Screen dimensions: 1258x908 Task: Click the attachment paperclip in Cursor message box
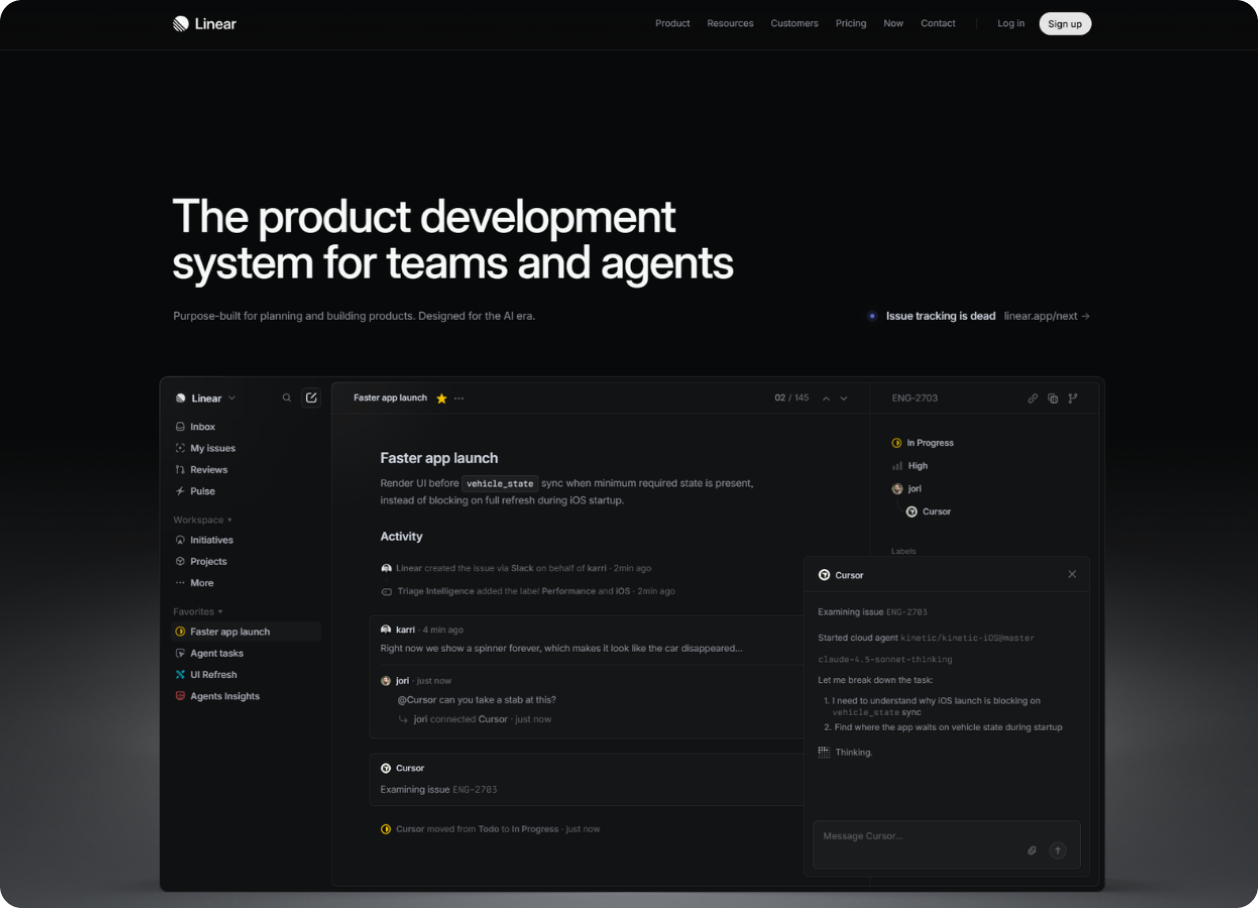[x=1033, y=851]
